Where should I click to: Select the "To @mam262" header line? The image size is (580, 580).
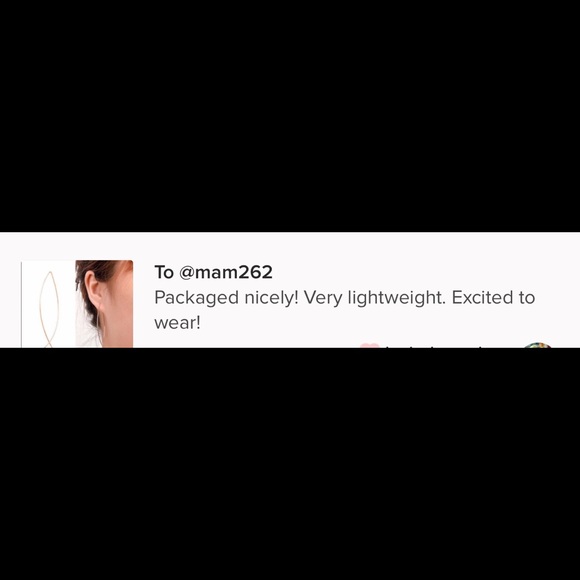(213, 272)
